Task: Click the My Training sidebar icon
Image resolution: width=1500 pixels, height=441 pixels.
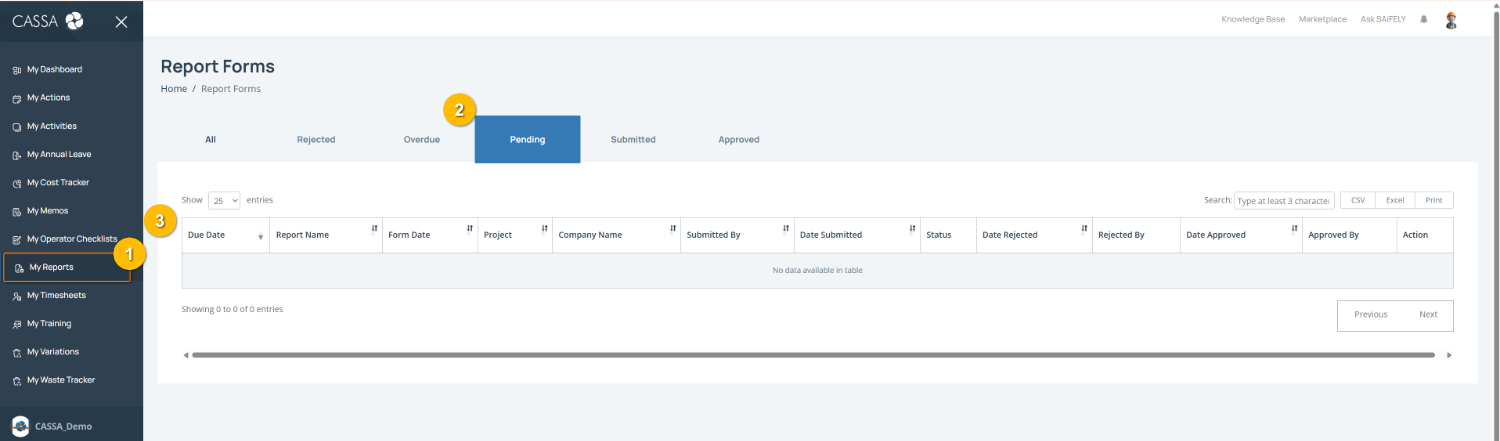Action: [x=16, y=324]
